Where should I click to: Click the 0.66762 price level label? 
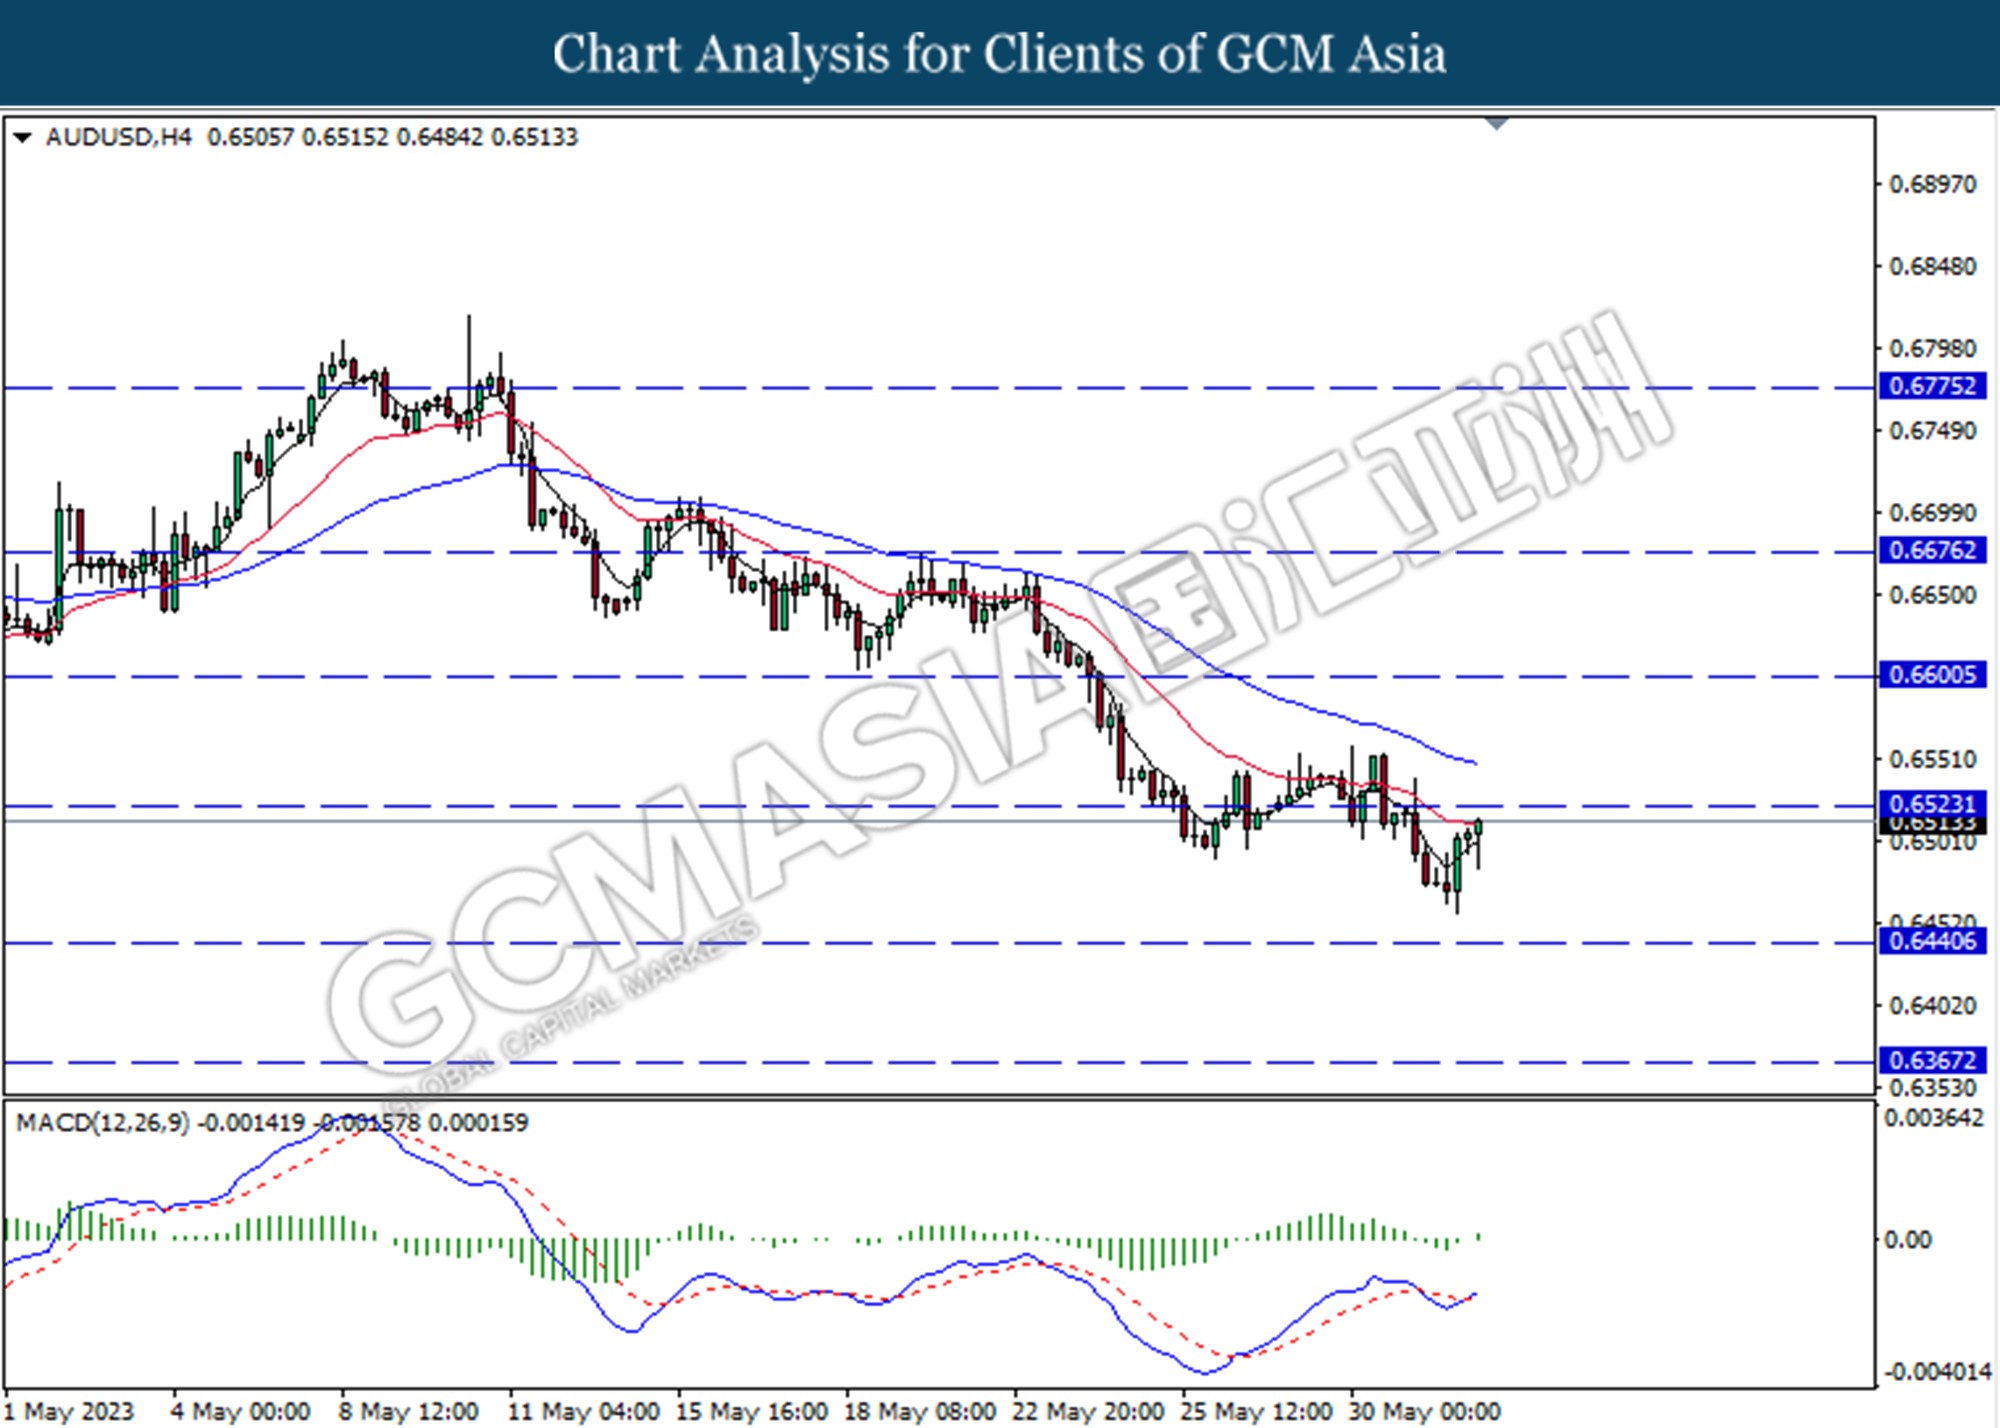coord(1932,550)
